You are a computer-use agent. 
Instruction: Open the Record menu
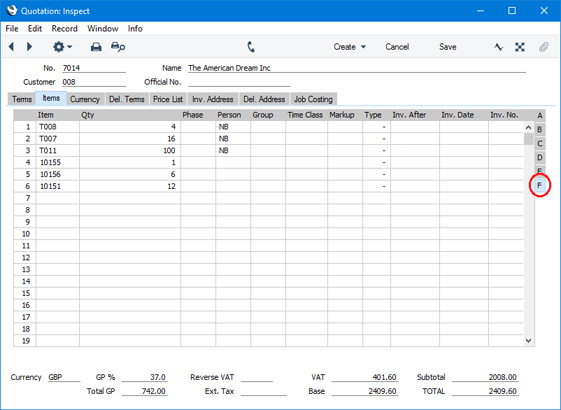tap(64, 29)
